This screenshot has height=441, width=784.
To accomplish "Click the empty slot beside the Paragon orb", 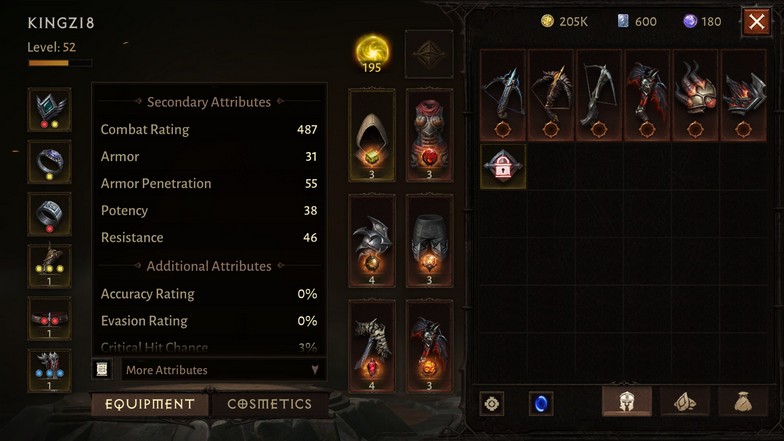I will pos(429,54).
